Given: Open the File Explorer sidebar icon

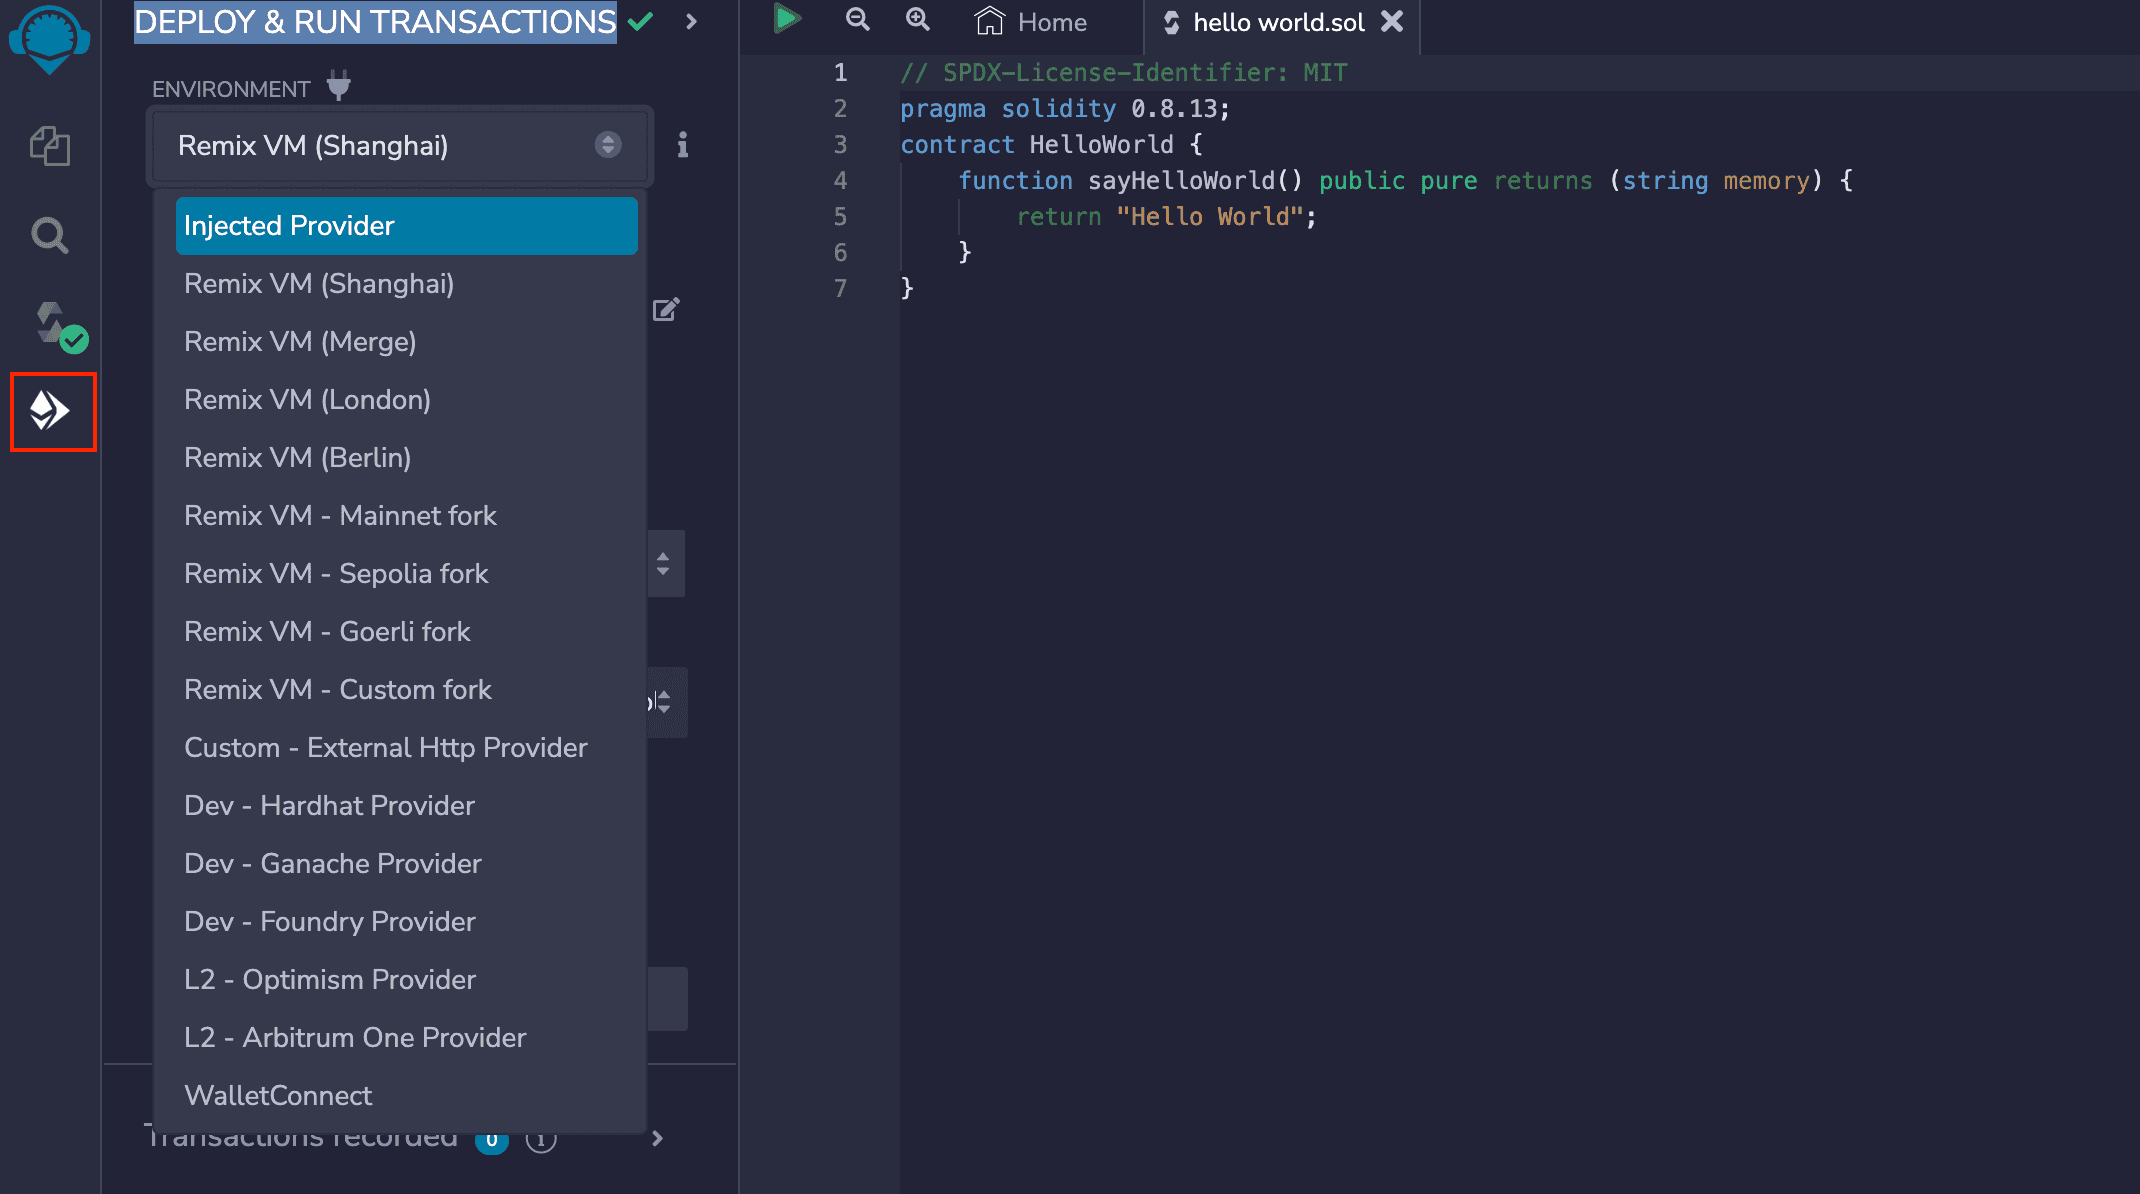Looking at the screenshot, I should (49, 146).
